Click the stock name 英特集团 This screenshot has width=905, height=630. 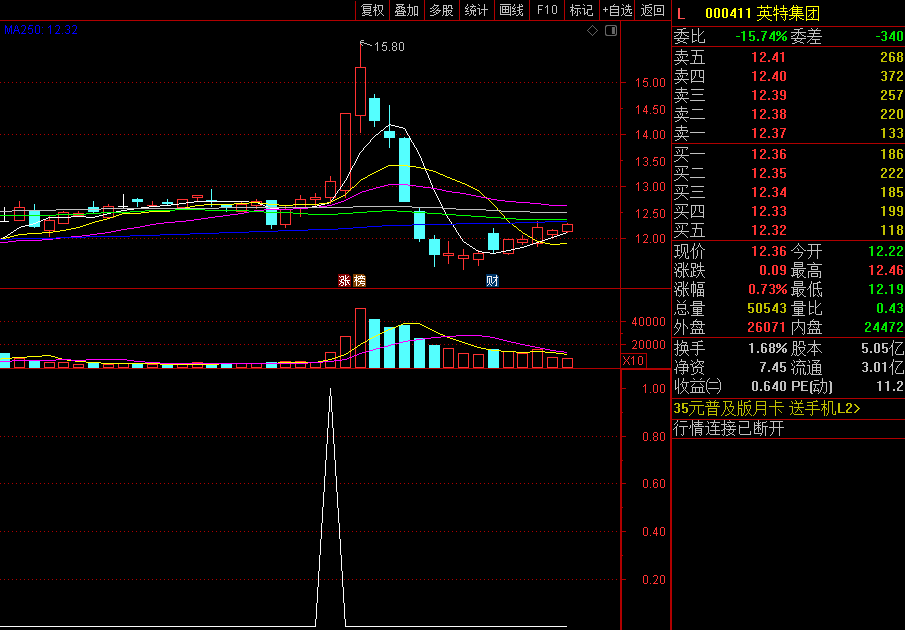[788, 13]
